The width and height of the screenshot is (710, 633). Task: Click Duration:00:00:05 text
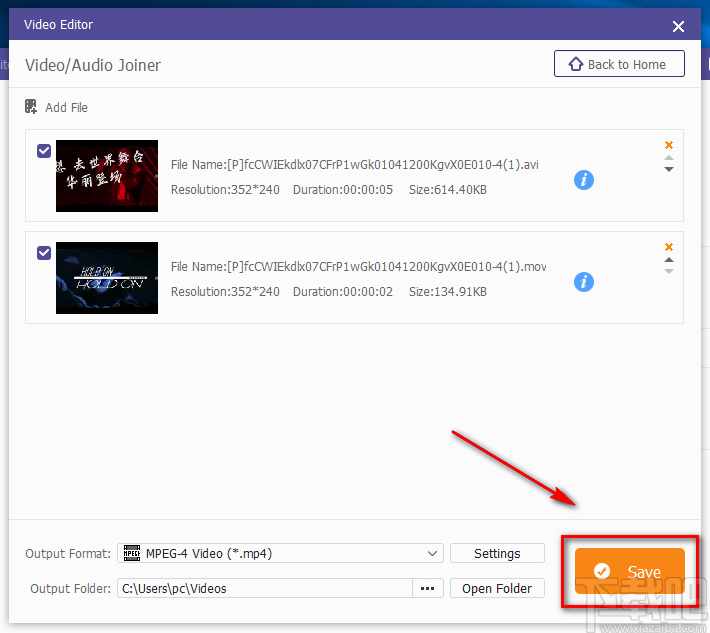click(x=343, y=189)
